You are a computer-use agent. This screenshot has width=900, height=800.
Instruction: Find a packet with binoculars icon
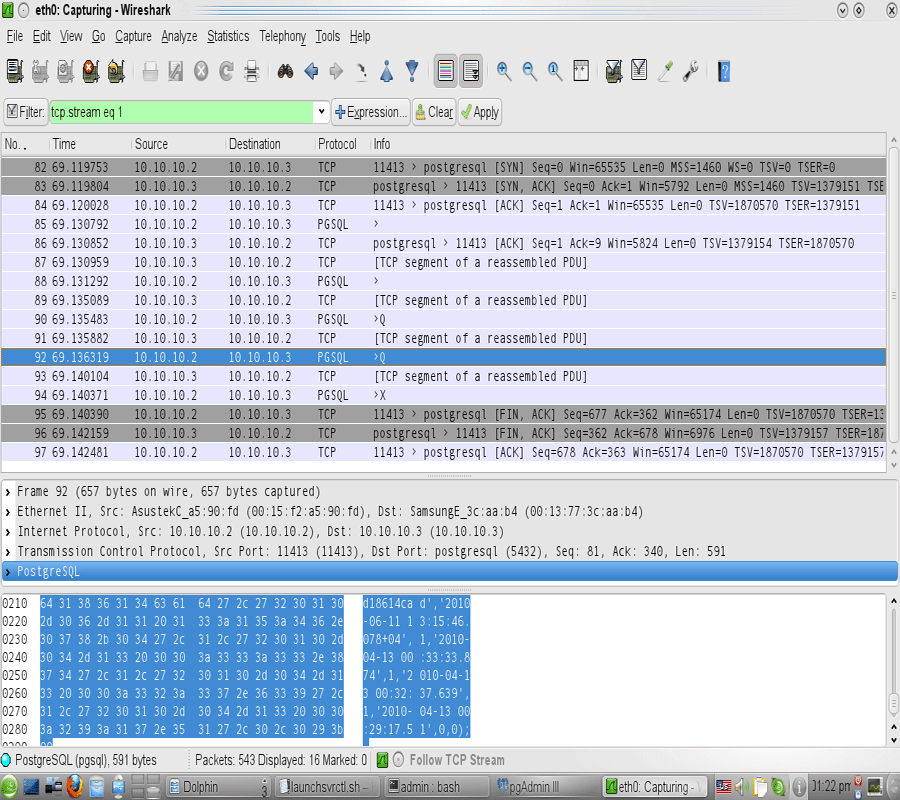pos(285,71)
